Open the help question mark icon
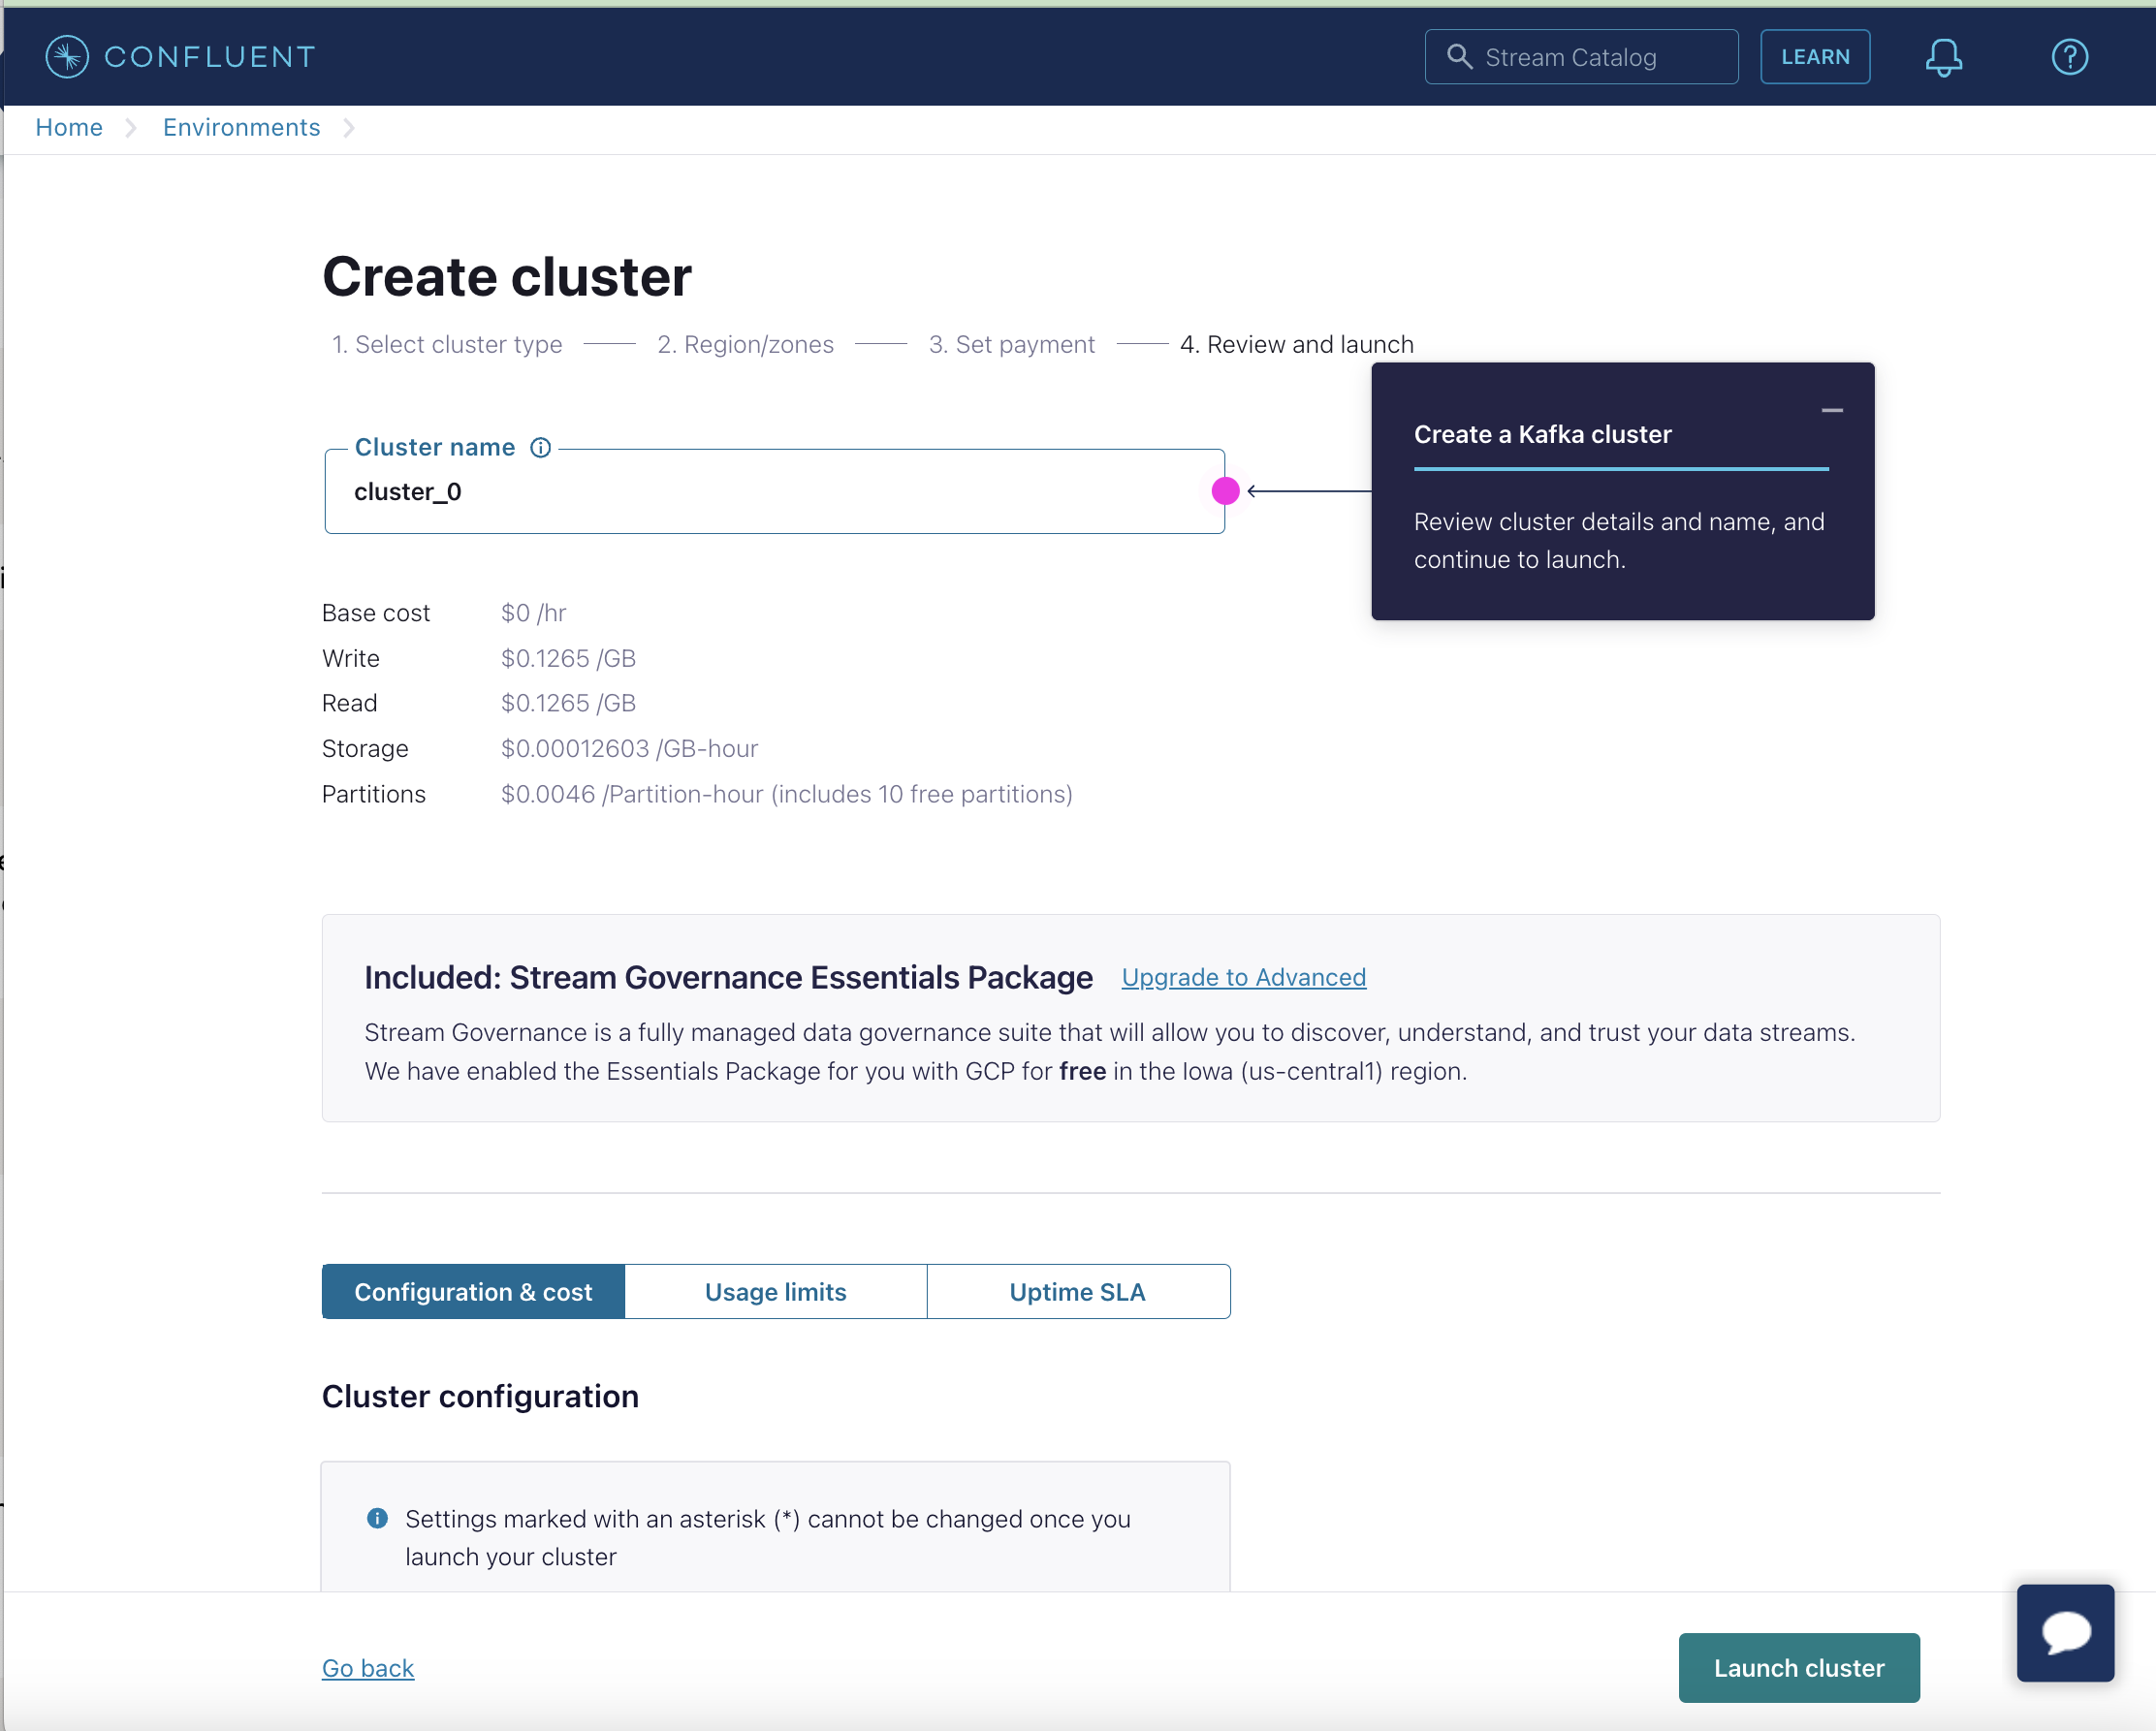This screenshot has width=2156, height=1731. tap(2069, 57)
